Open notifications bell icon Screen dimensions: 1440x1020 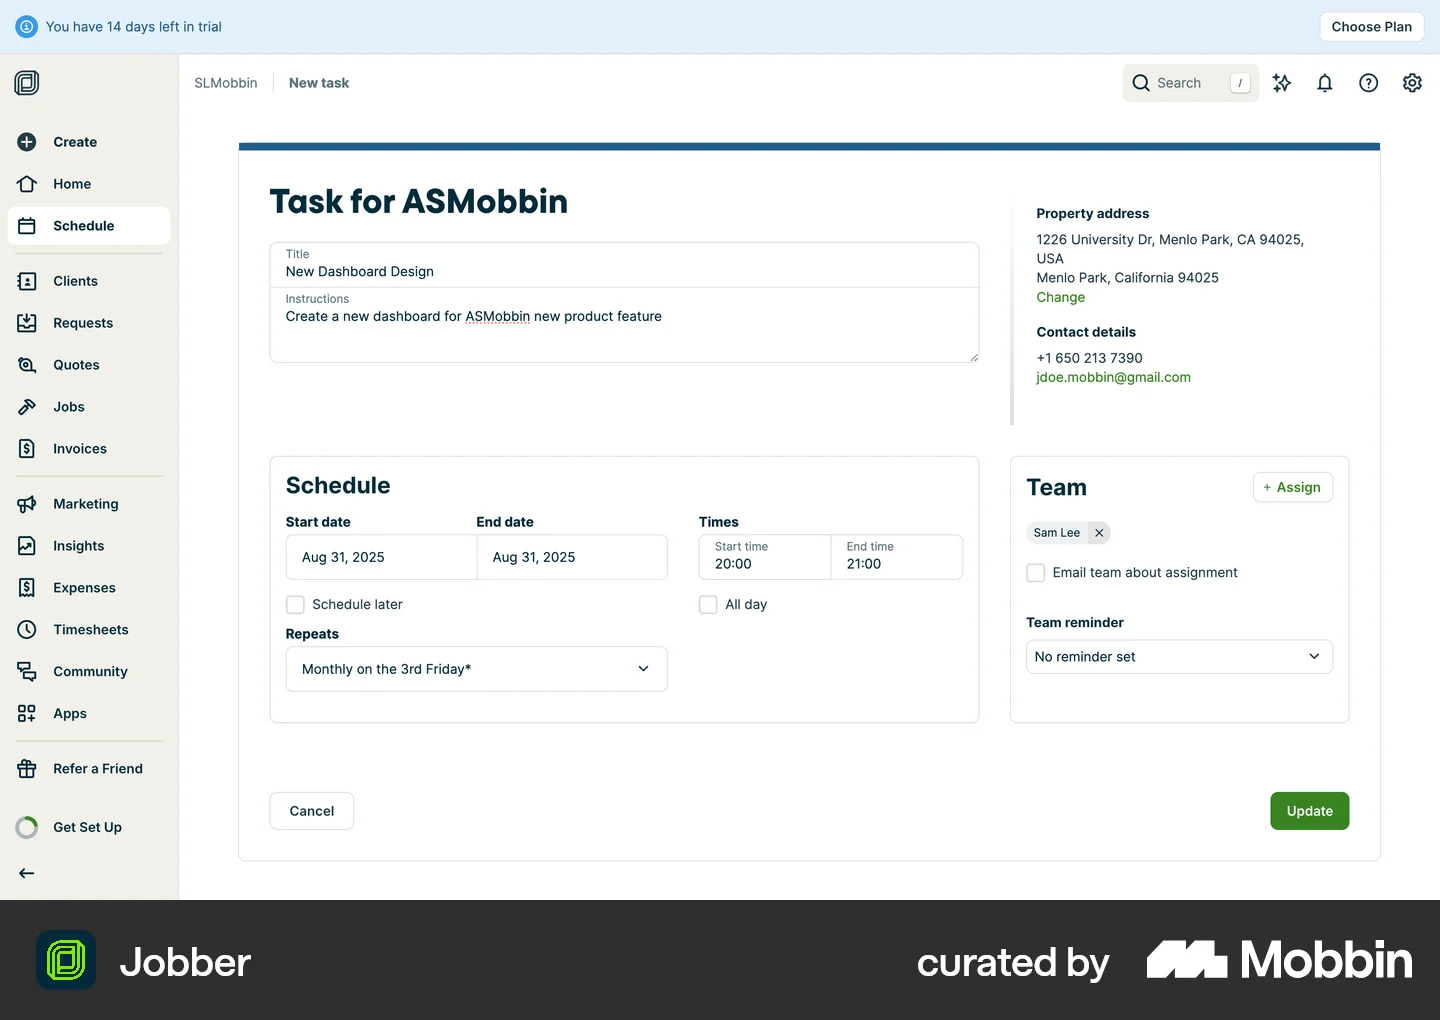coord(1325,83)
